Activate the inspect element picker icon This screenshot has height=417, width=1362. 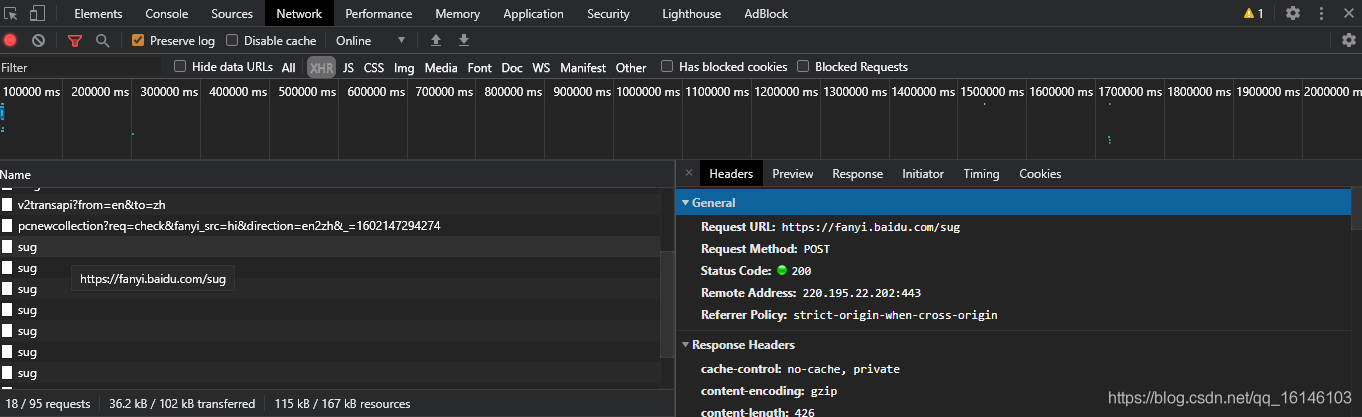pos(11,14)
